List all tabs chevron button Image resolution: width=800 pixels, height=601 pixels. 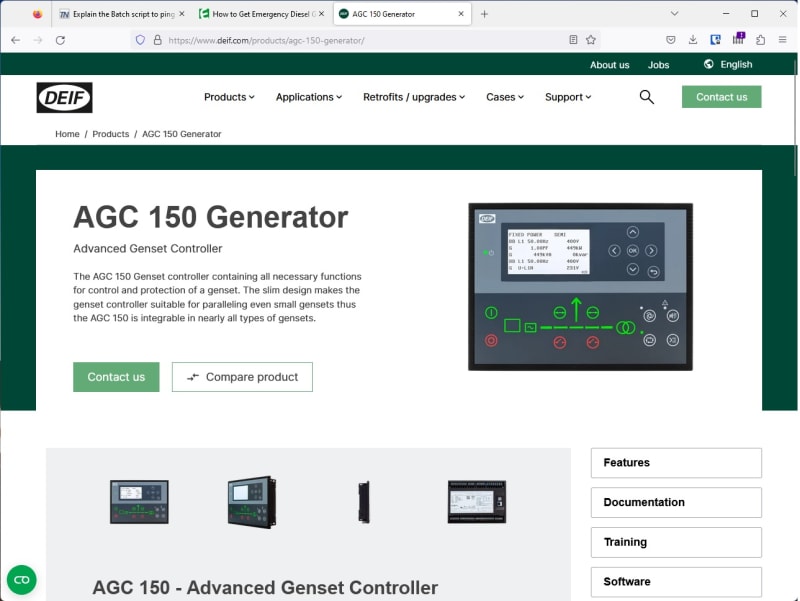[x=674, y=14]
